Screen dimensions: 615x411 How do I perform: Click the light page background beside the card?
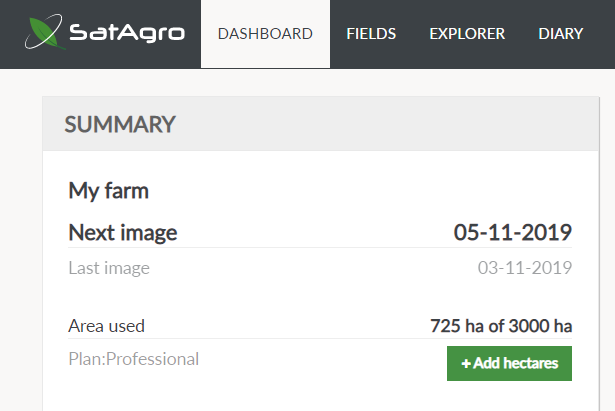coord(21,235)
